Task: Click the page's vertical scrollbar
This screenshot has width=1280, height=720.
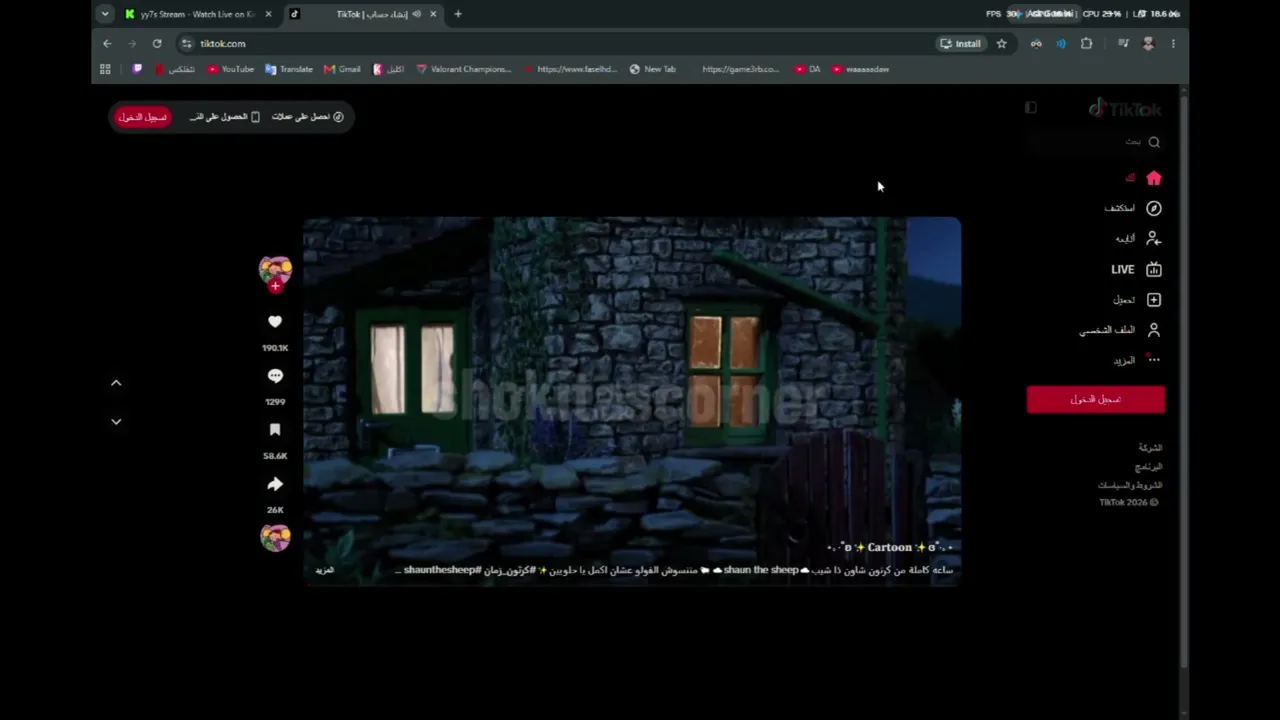Action: point(1184,380)
